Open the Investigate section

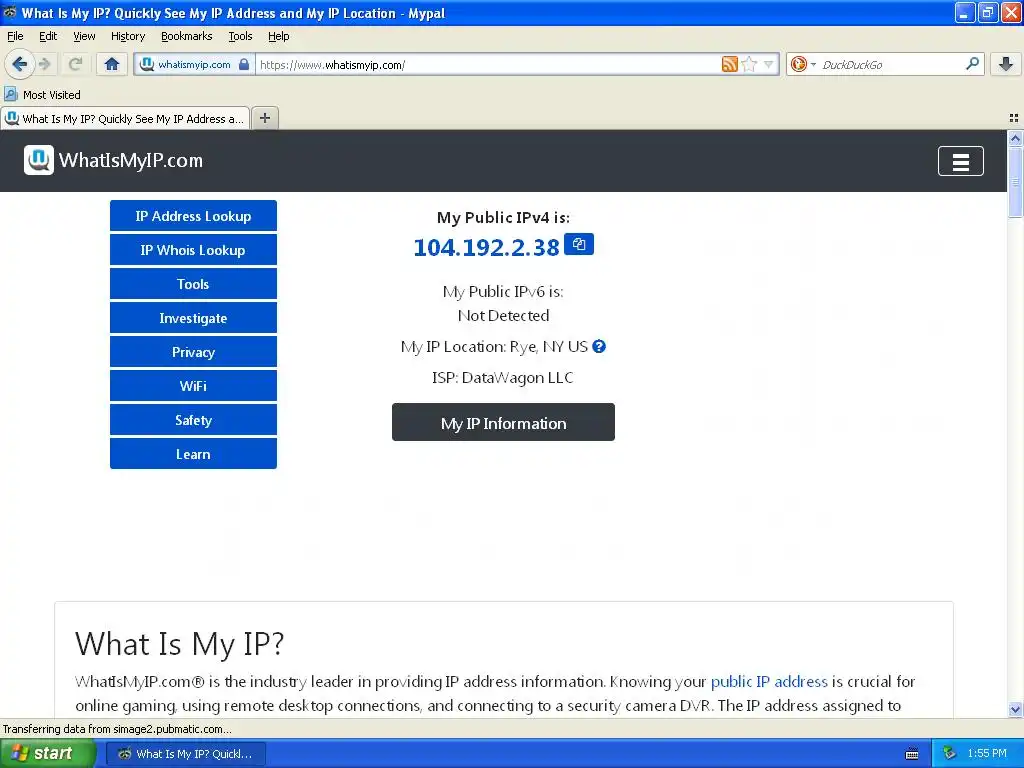[x=193, y=318]
